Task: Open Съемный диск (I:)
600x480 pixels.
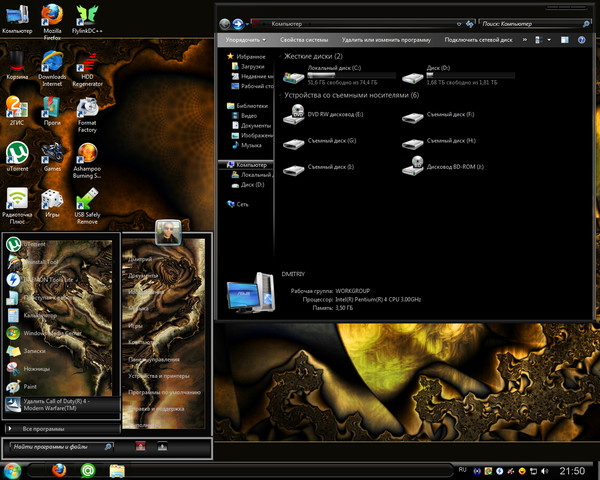Action: [318, 169]
